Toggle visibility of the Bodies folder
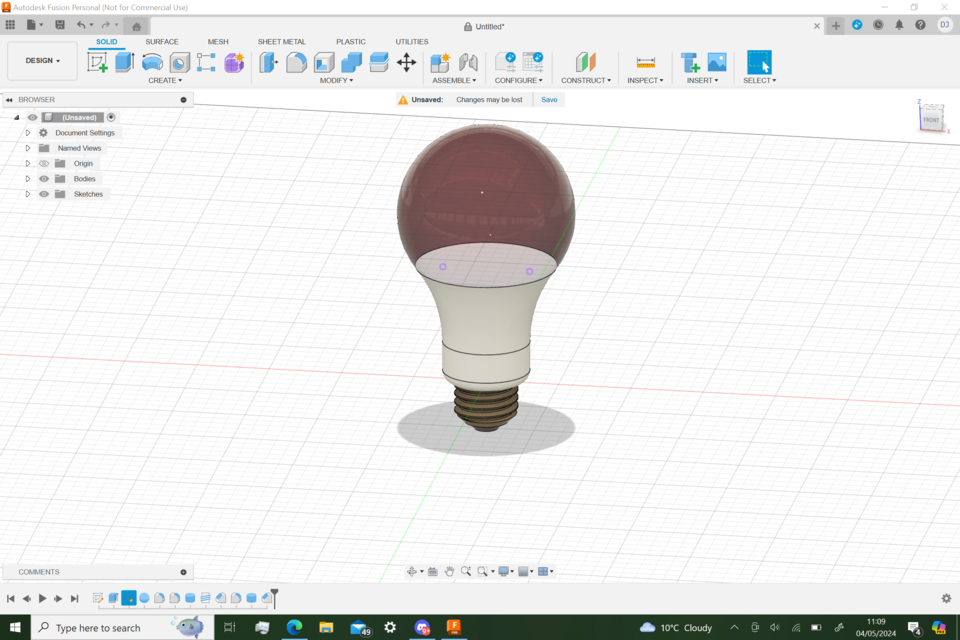 click(44, 178)
